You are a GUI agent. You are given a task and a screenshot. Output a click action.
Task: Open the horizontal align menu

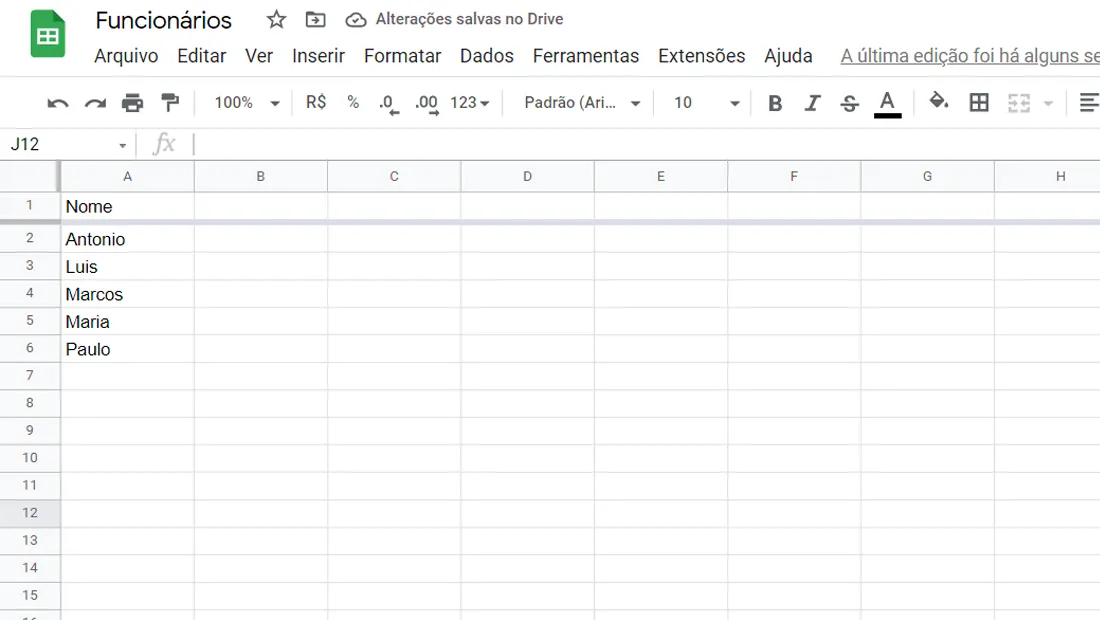click(1089, 102)
